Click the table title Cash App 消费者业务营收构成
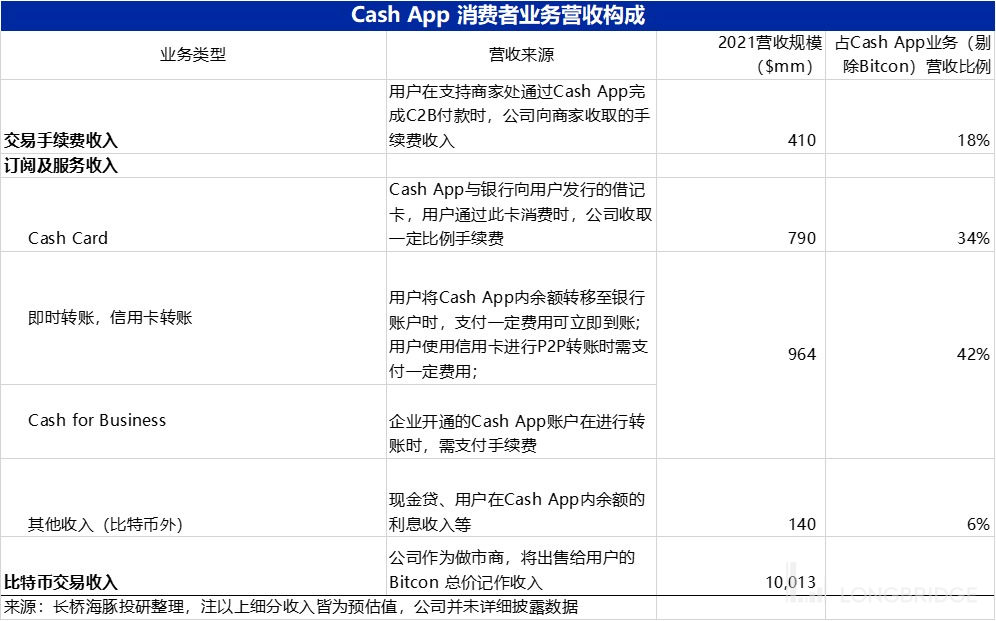Image resolution: width=996 pixels, height=621 pixels. pos(497,16)
